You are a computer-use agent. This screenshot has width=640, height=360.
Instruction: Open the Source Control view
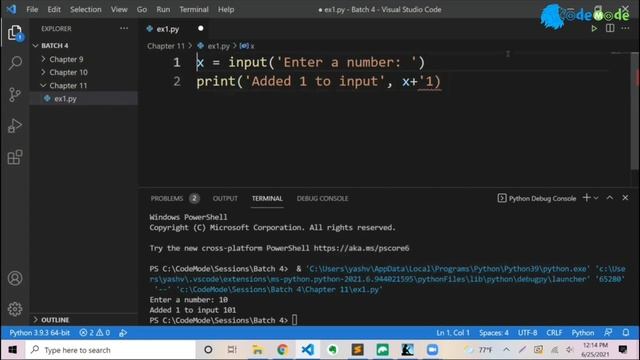15,94
